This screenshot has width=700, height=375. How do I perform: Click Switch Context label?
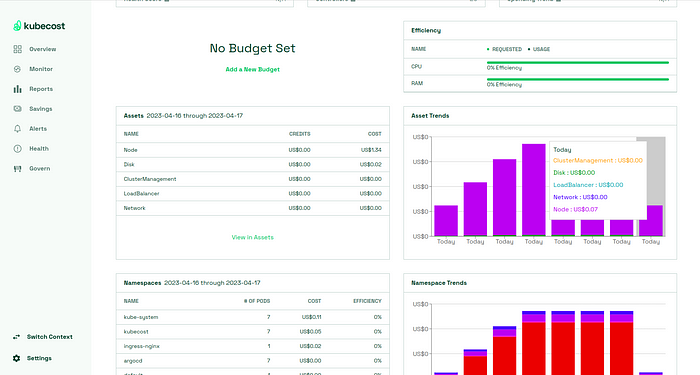tap(50, 337)
